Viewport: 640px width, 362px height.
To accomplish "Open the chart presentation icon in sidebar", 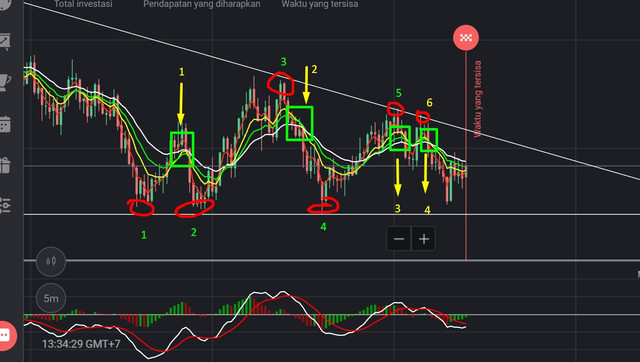I will (4, 42).
